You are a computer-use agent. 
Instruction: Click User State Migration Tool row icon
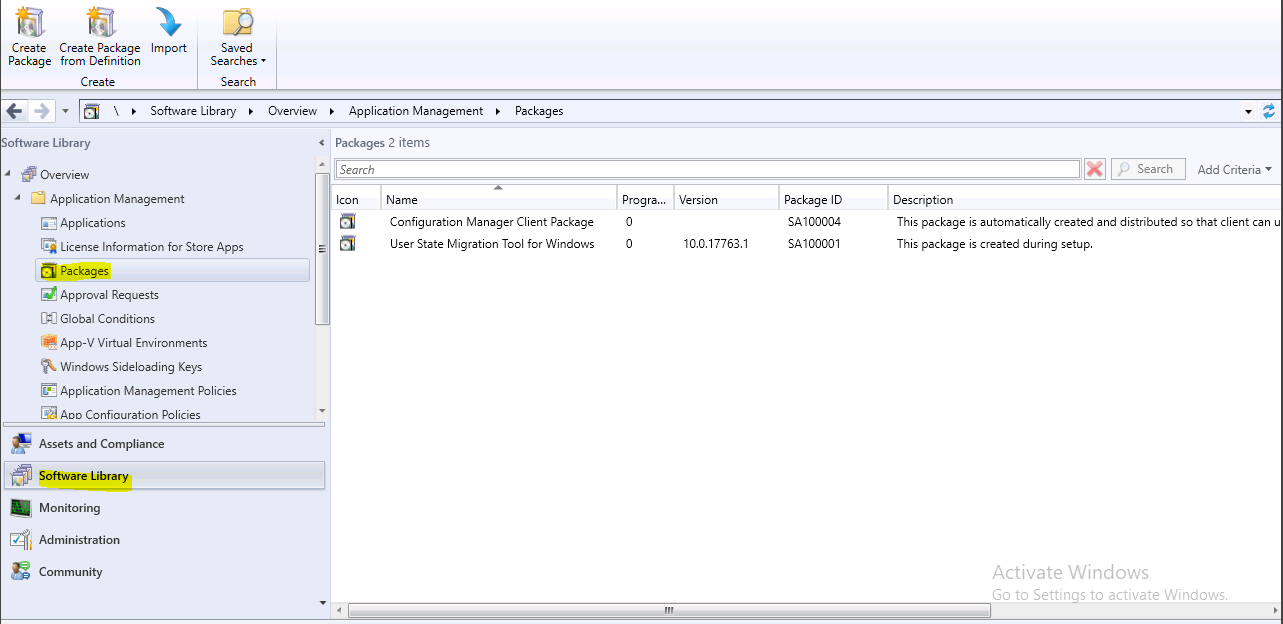tap(347, 244)
